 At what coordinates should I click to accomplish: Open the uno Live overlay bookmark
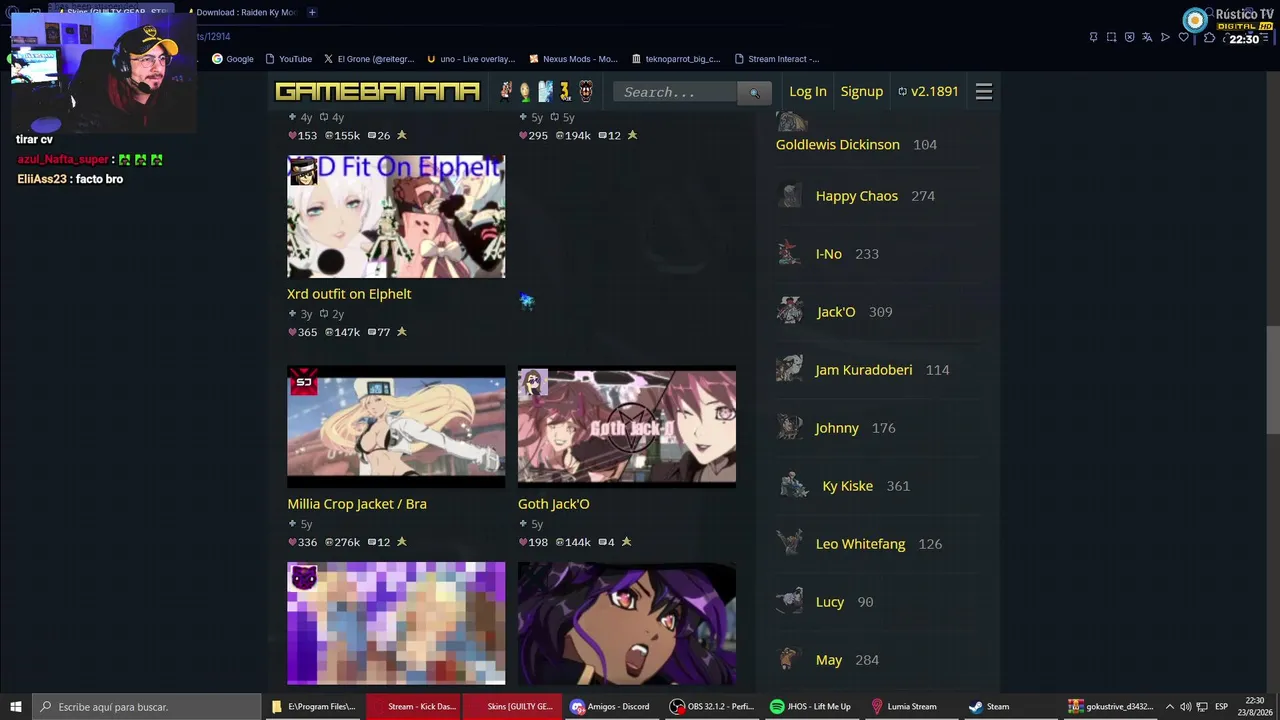(471, 59)
